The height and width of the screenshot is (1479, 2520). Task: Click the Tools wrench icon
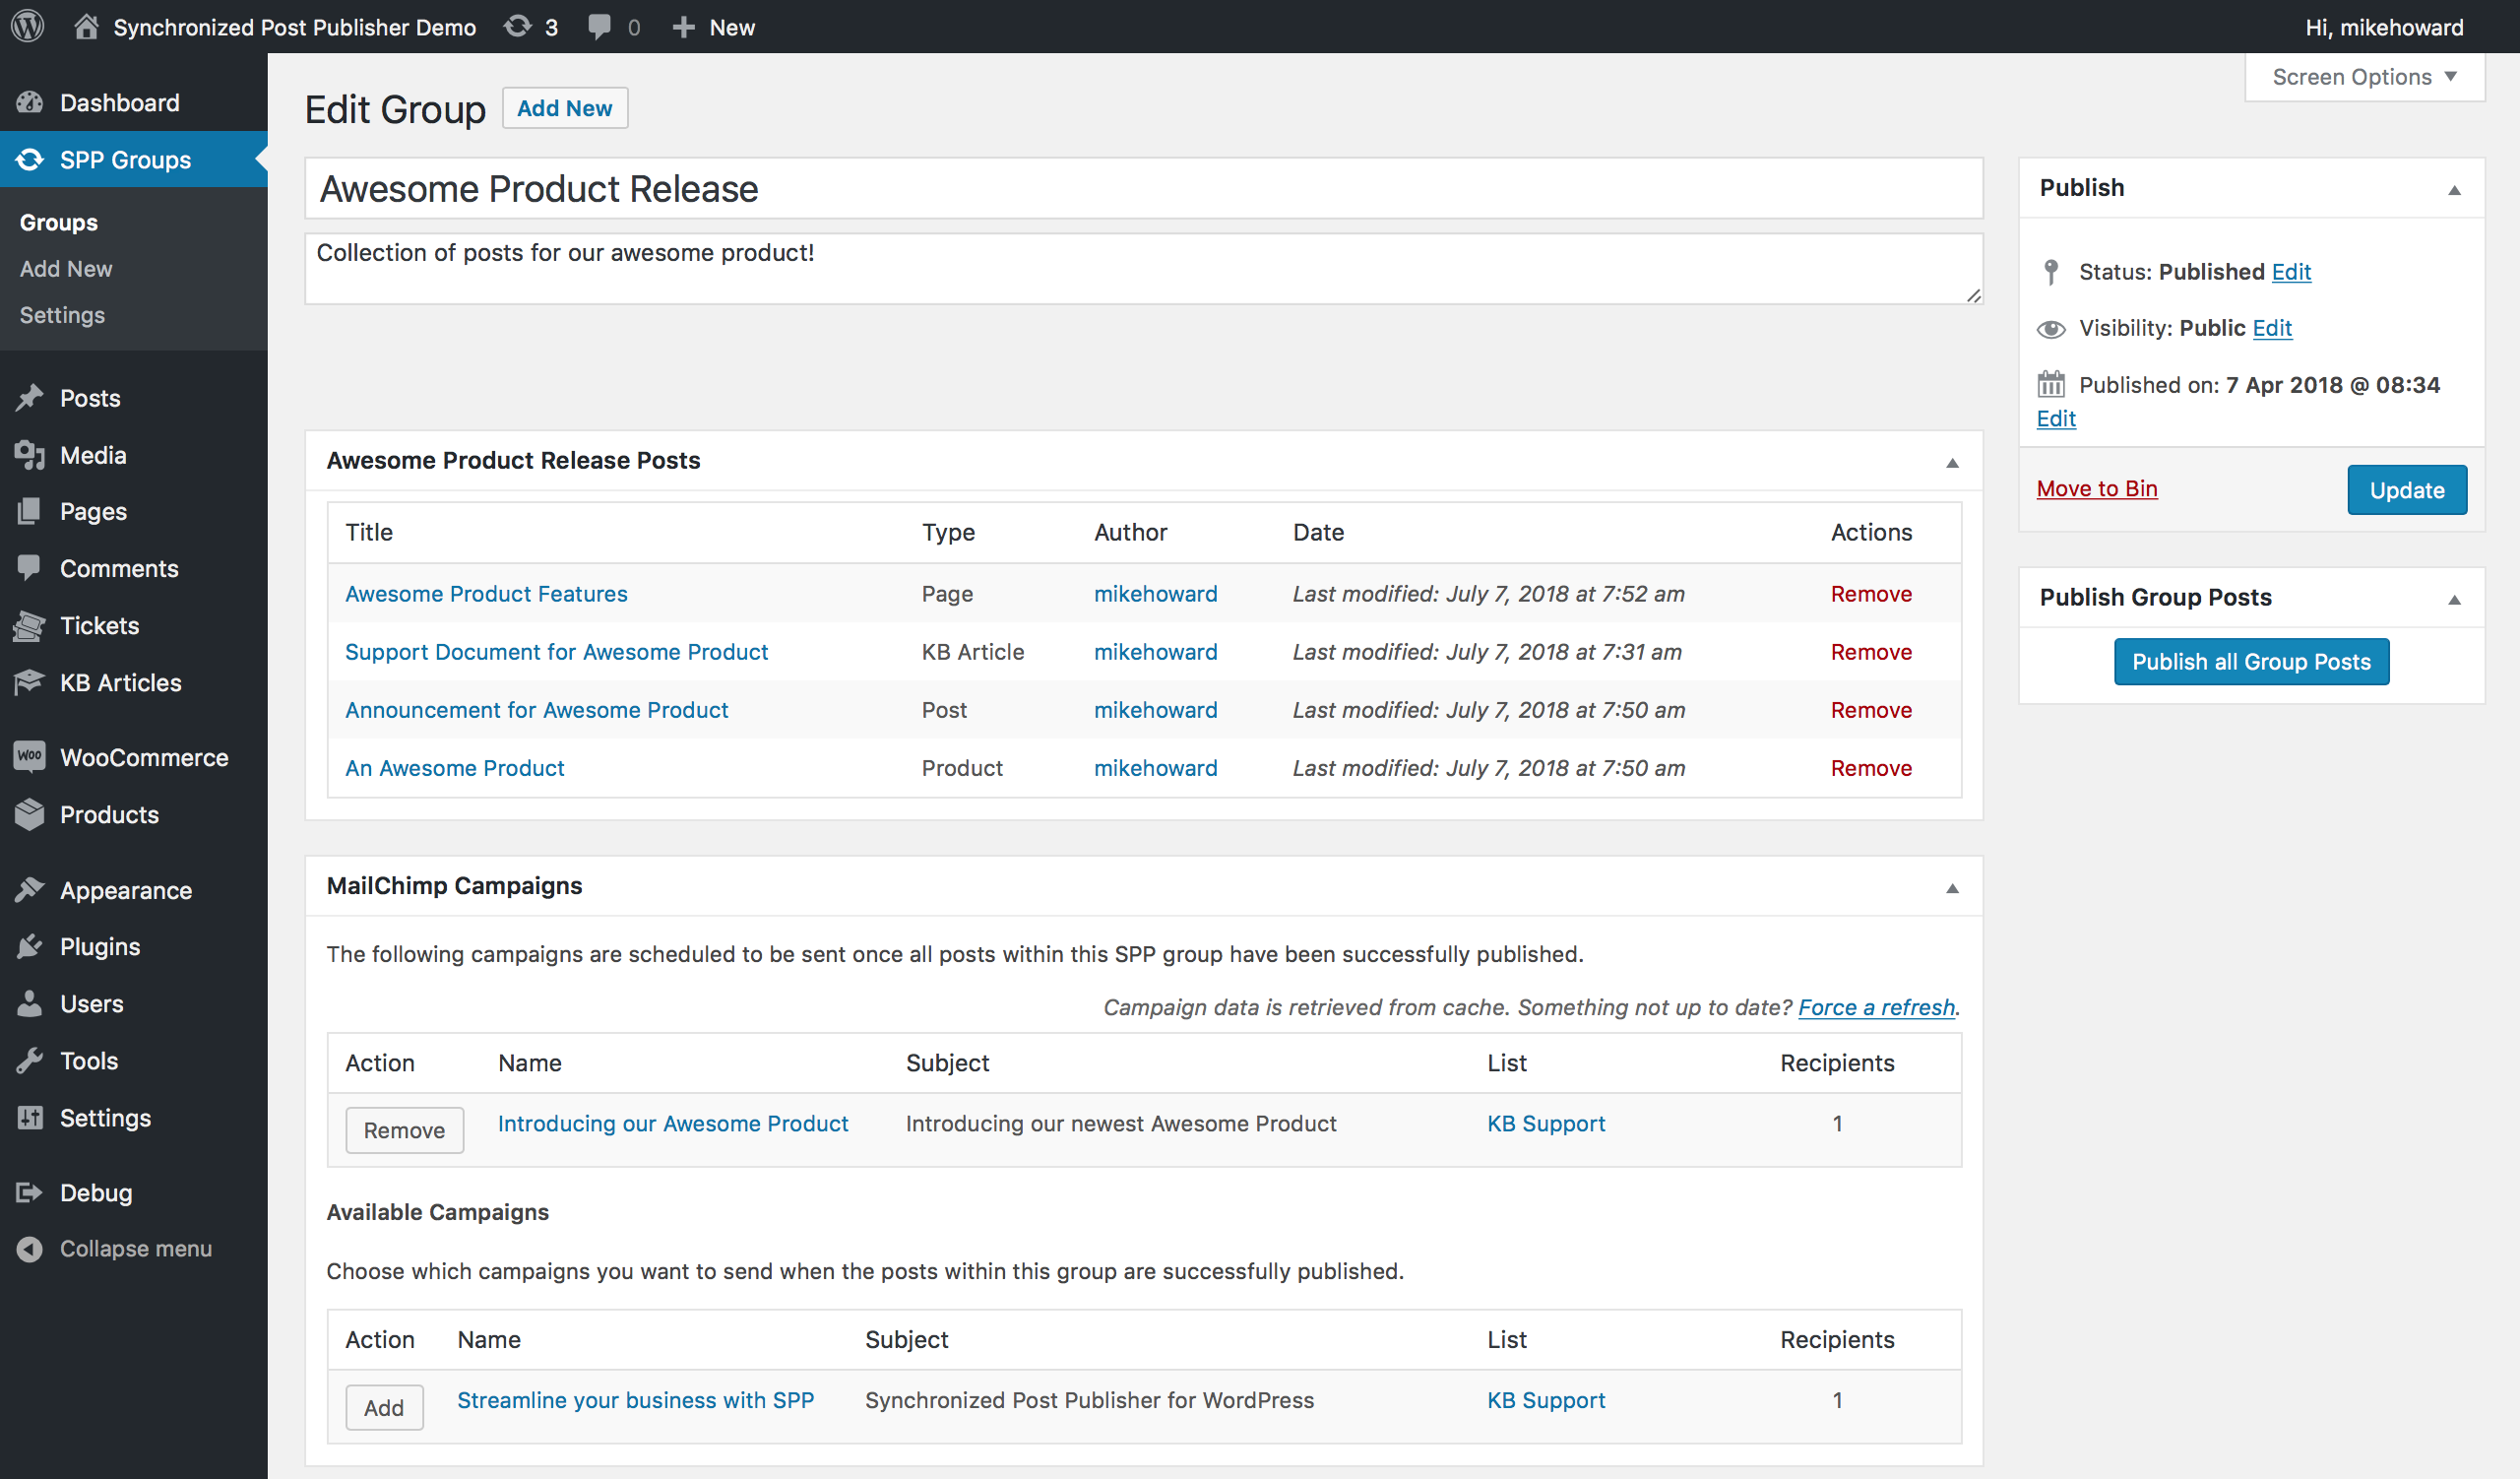(30, 1060)
